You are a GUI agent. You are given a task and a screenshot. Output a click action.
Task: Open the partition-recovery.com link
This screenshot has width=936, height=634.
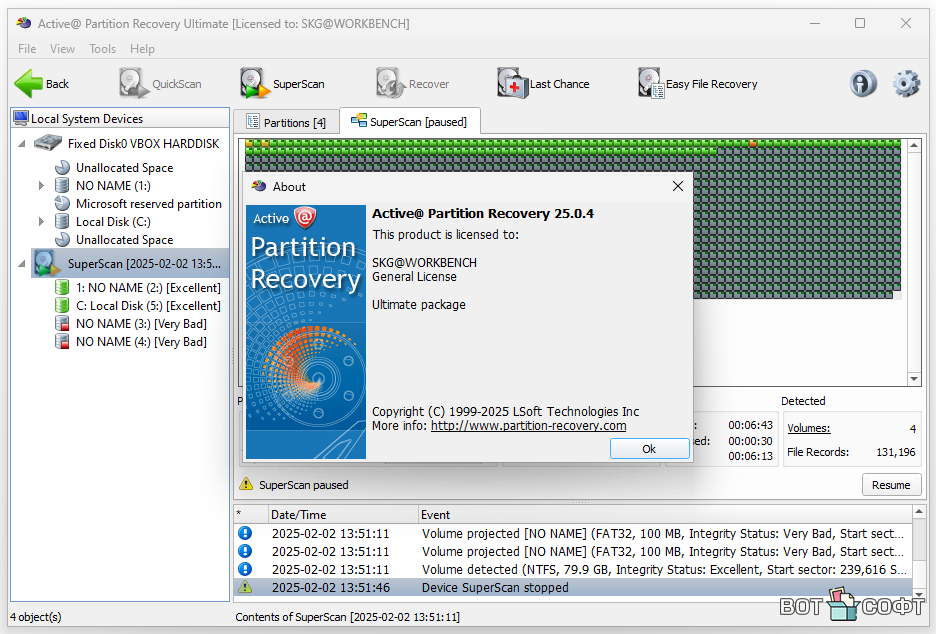[x=528, y=426]
